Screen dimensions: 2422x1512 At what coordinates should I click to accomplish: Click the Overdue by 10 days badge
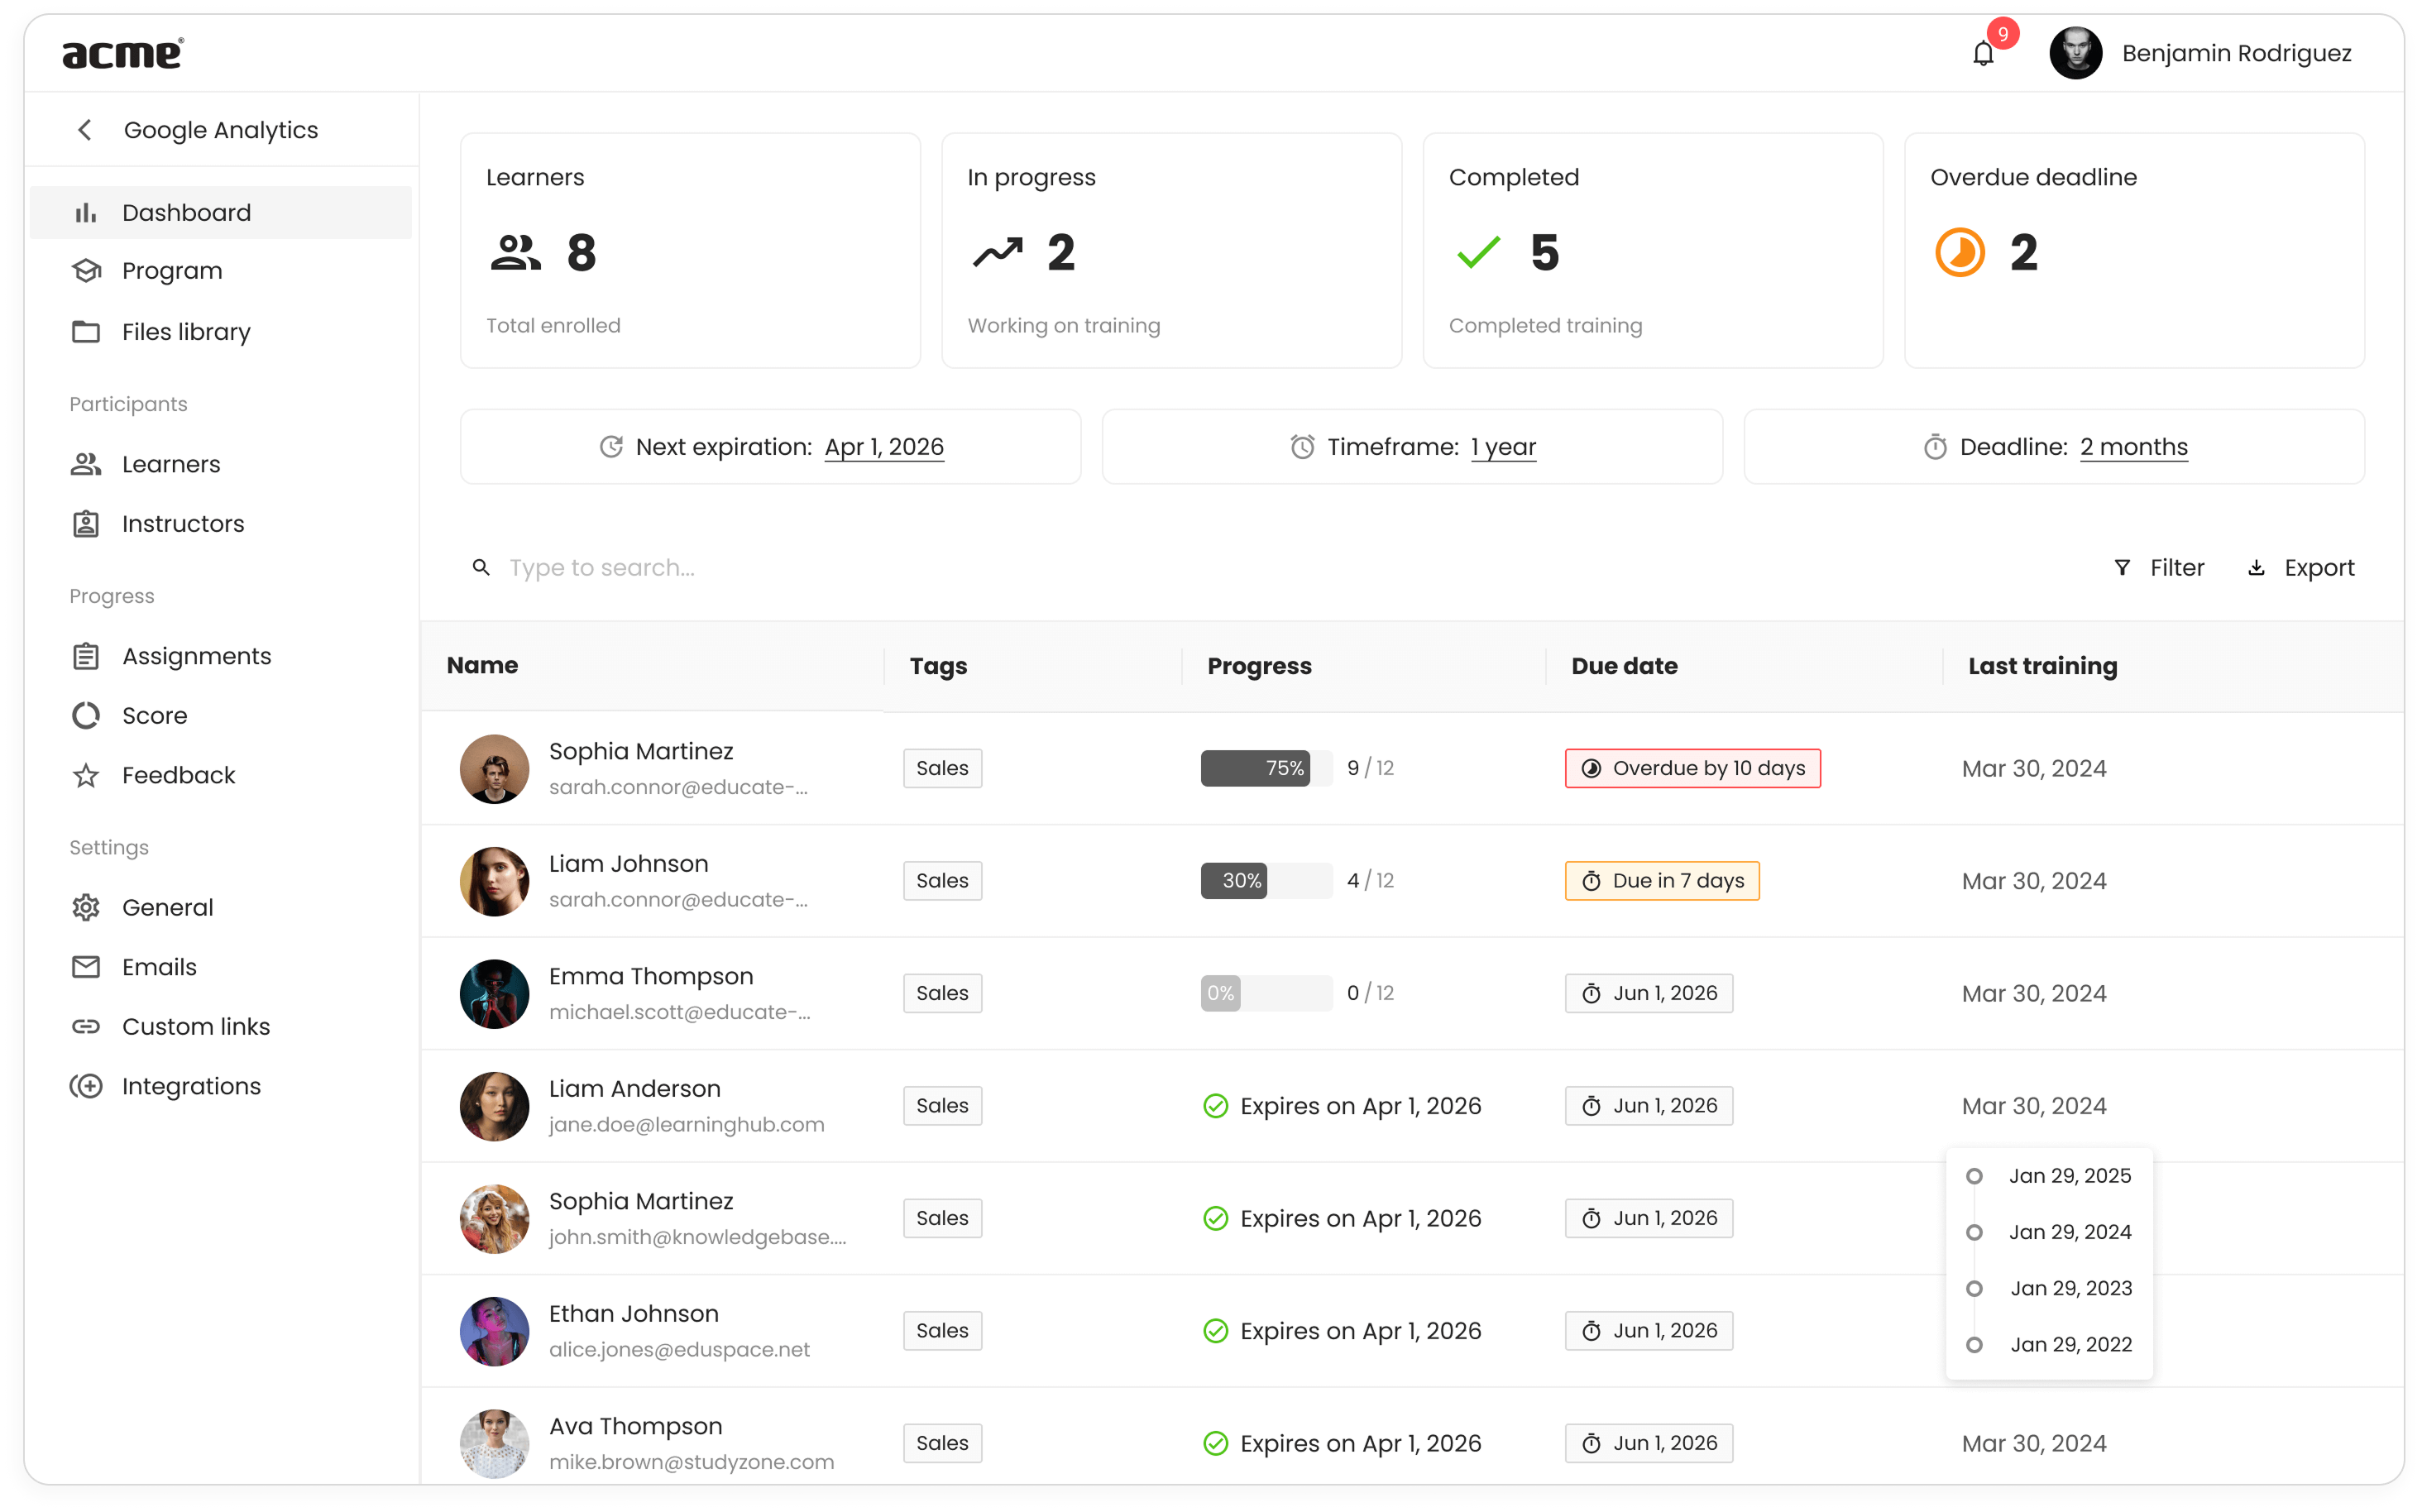[x=1692, y=768]
